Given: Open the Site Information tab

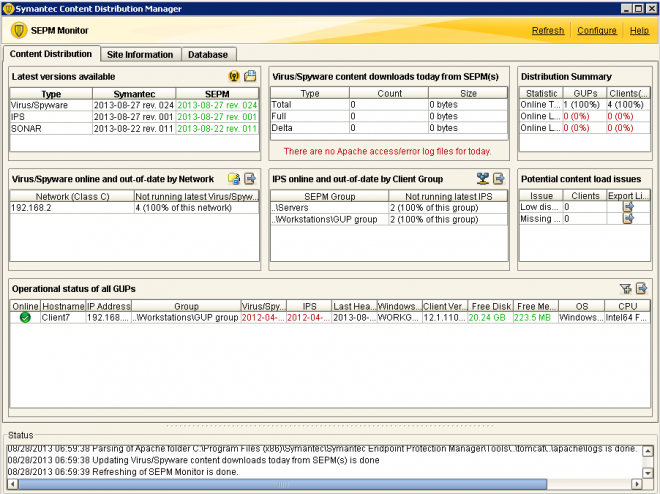Looking at the screenshot, I should (140, 55).
